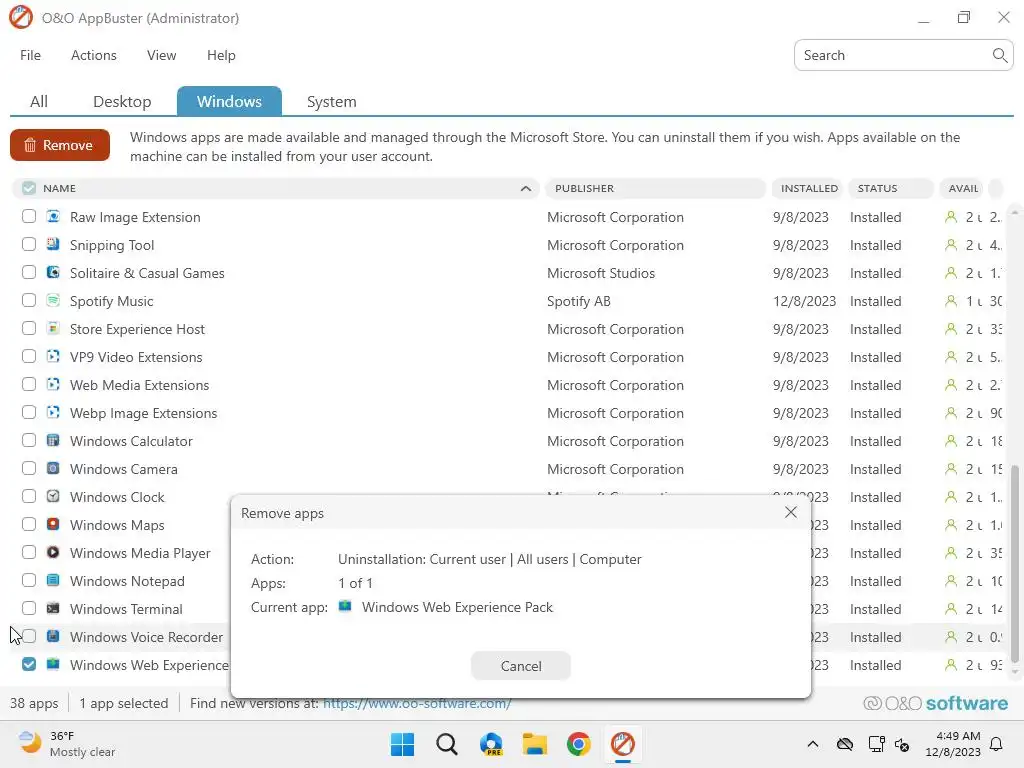Check the Windows Terminal checkbox

pos(29,609)
